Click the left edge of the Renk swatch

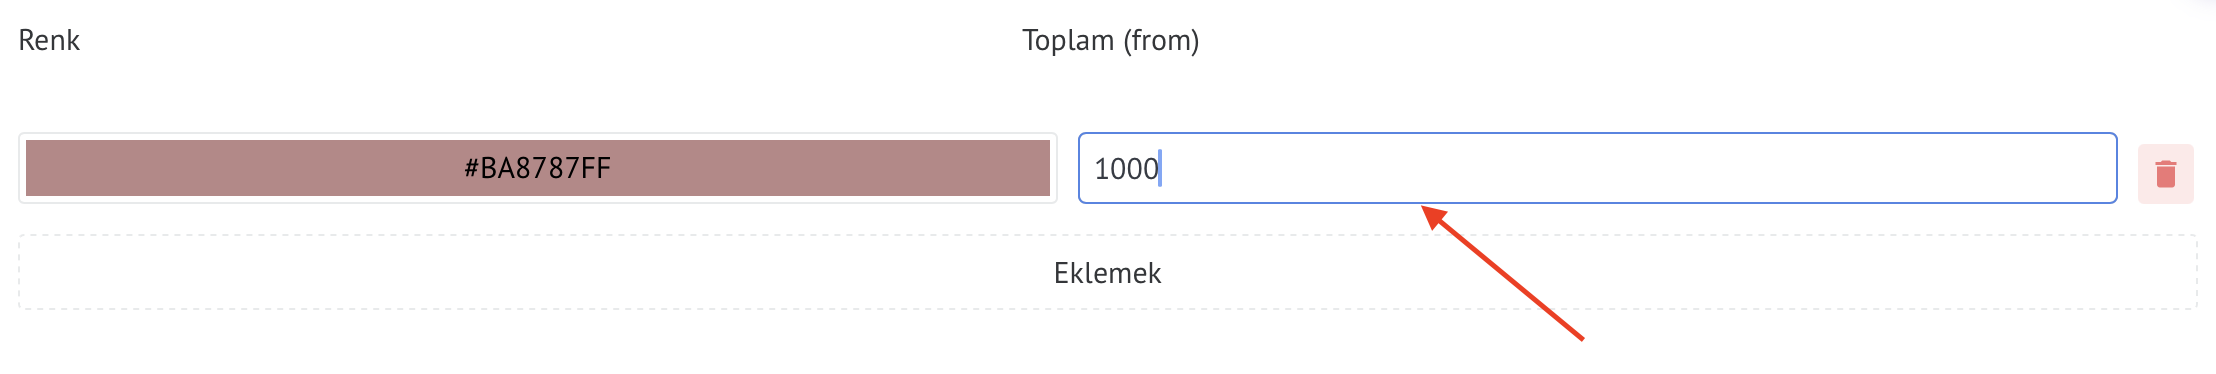(x=40, y=168)
